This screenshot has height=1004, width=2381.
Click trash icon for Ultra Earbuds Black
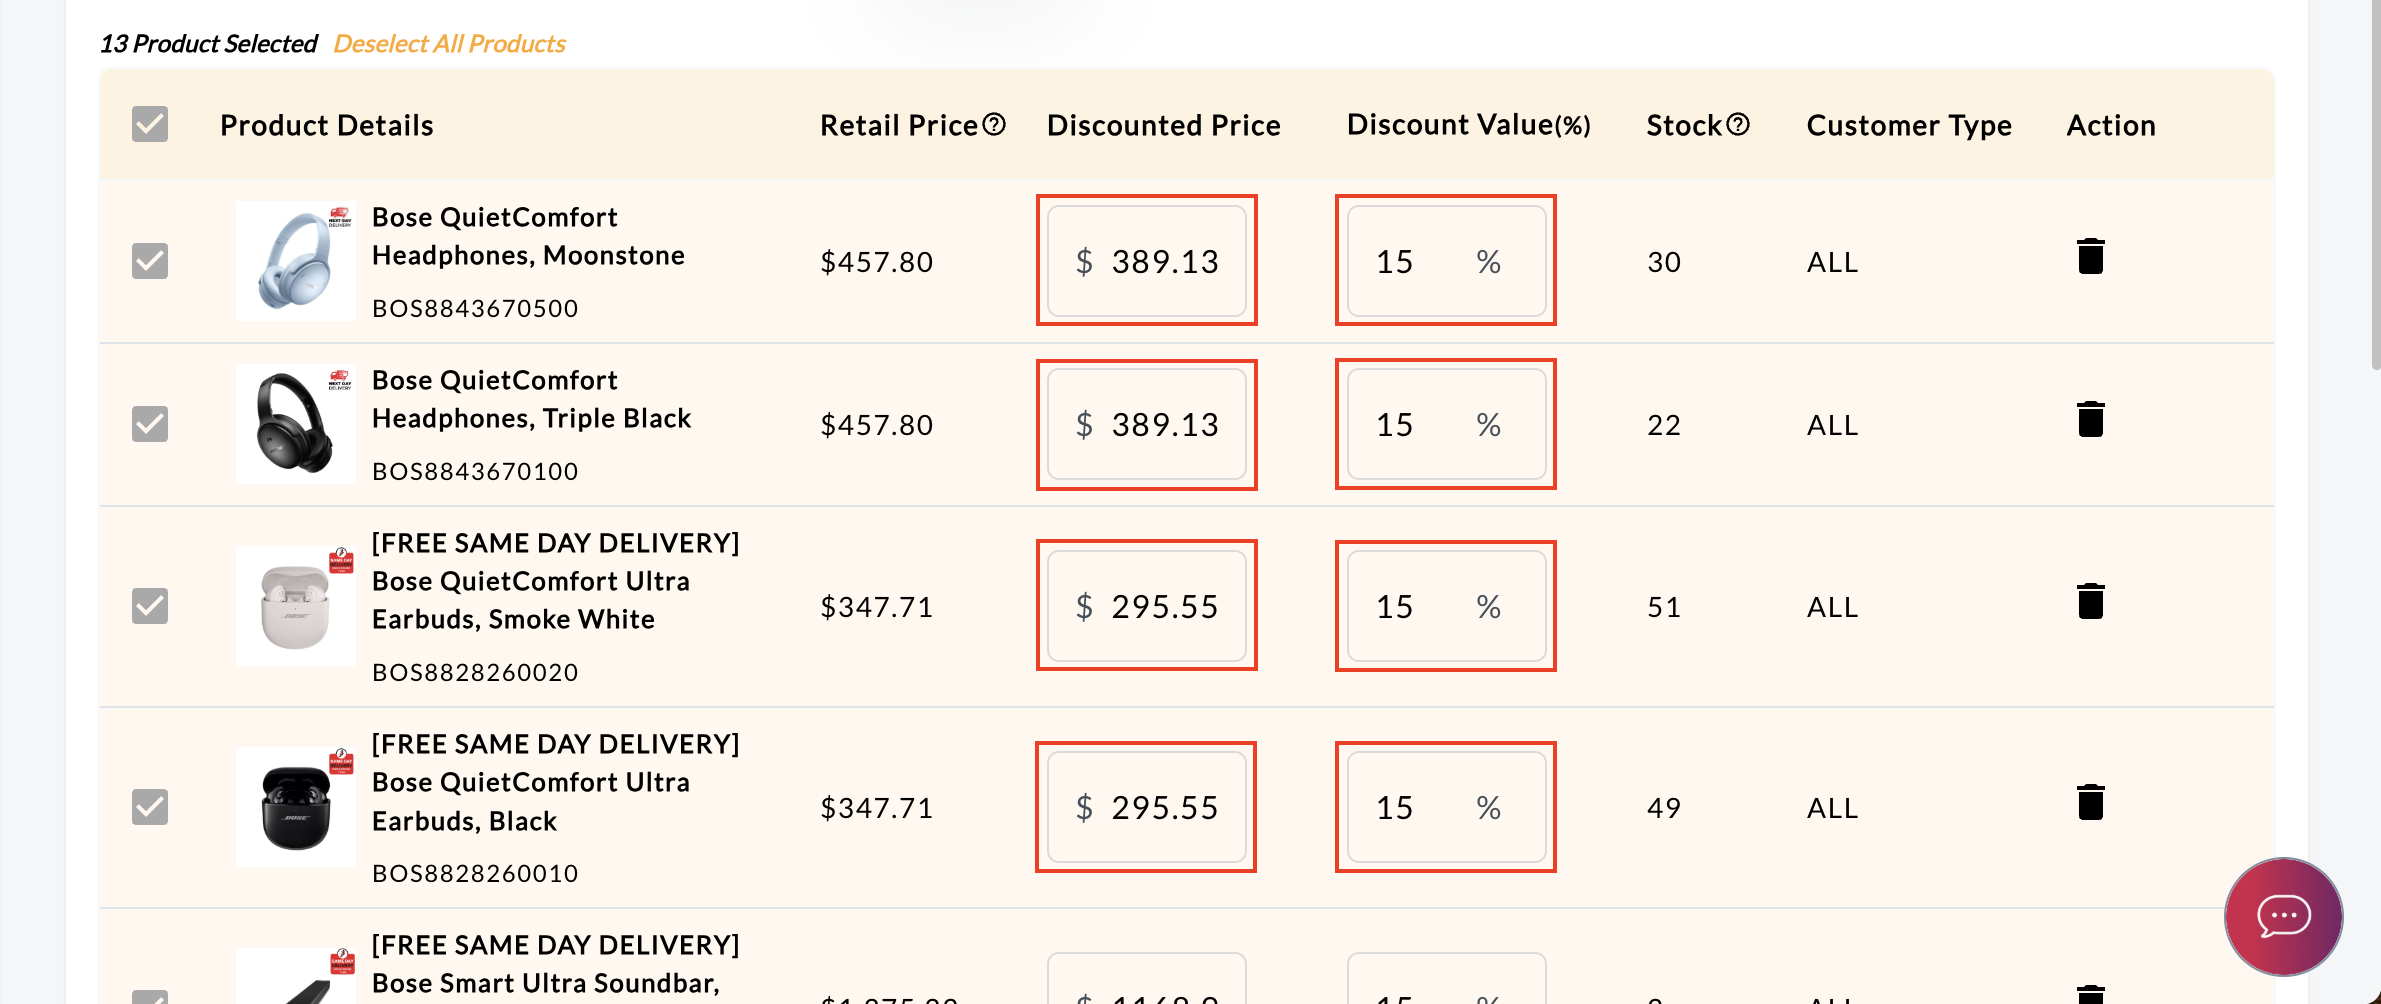[x=2090, y=803]
